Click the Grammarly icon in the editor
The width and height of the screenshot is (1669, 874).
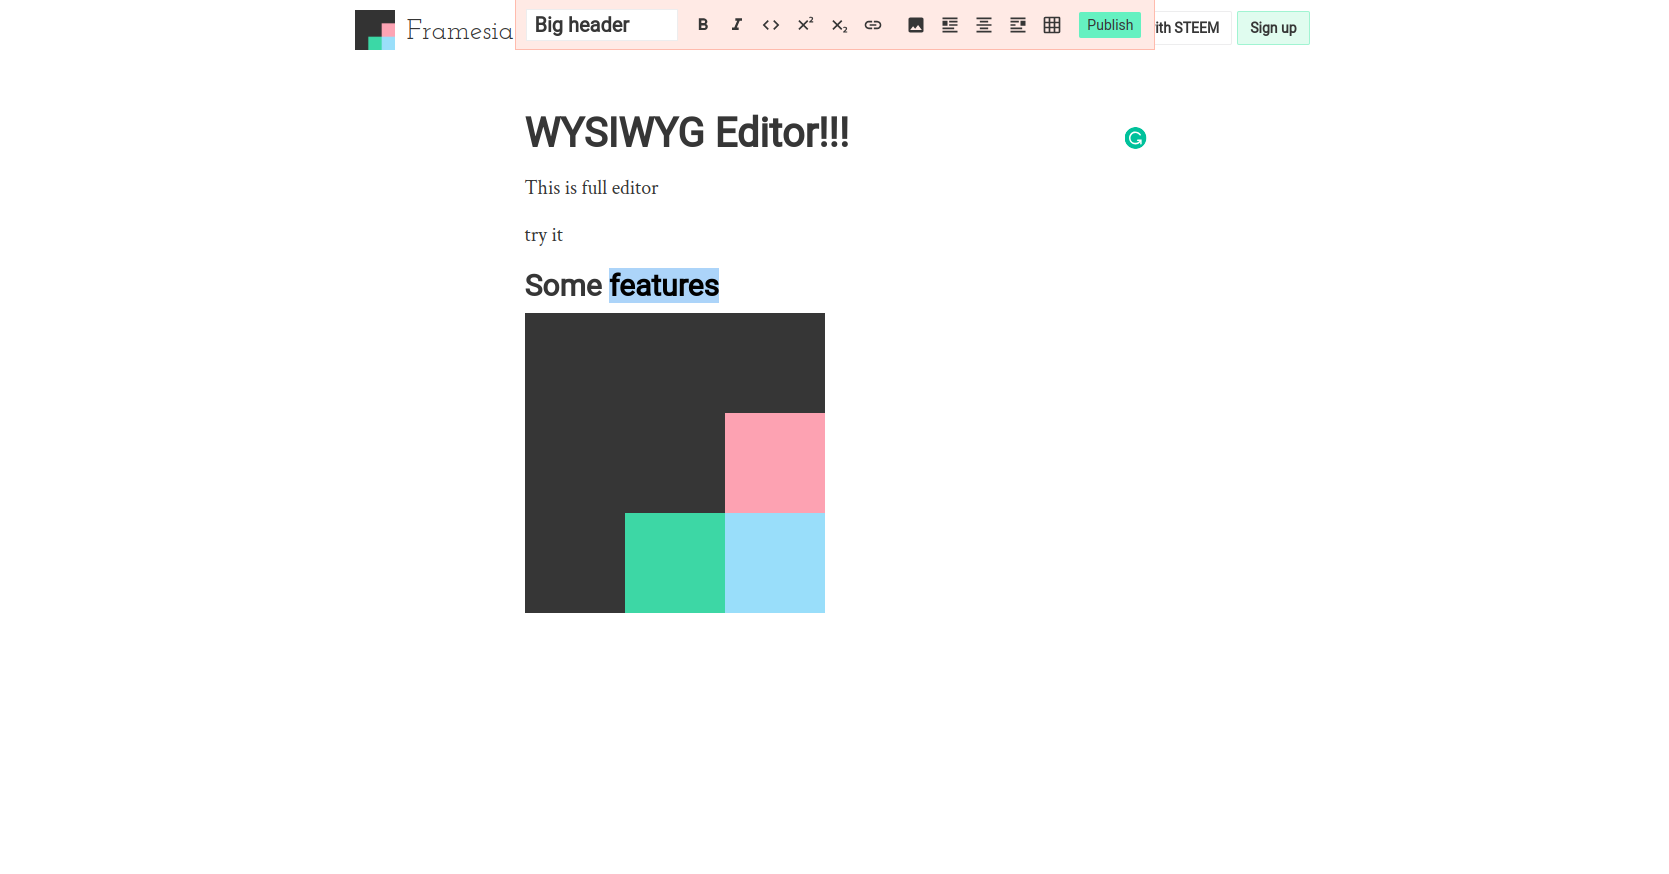[x=1135, y=138]
